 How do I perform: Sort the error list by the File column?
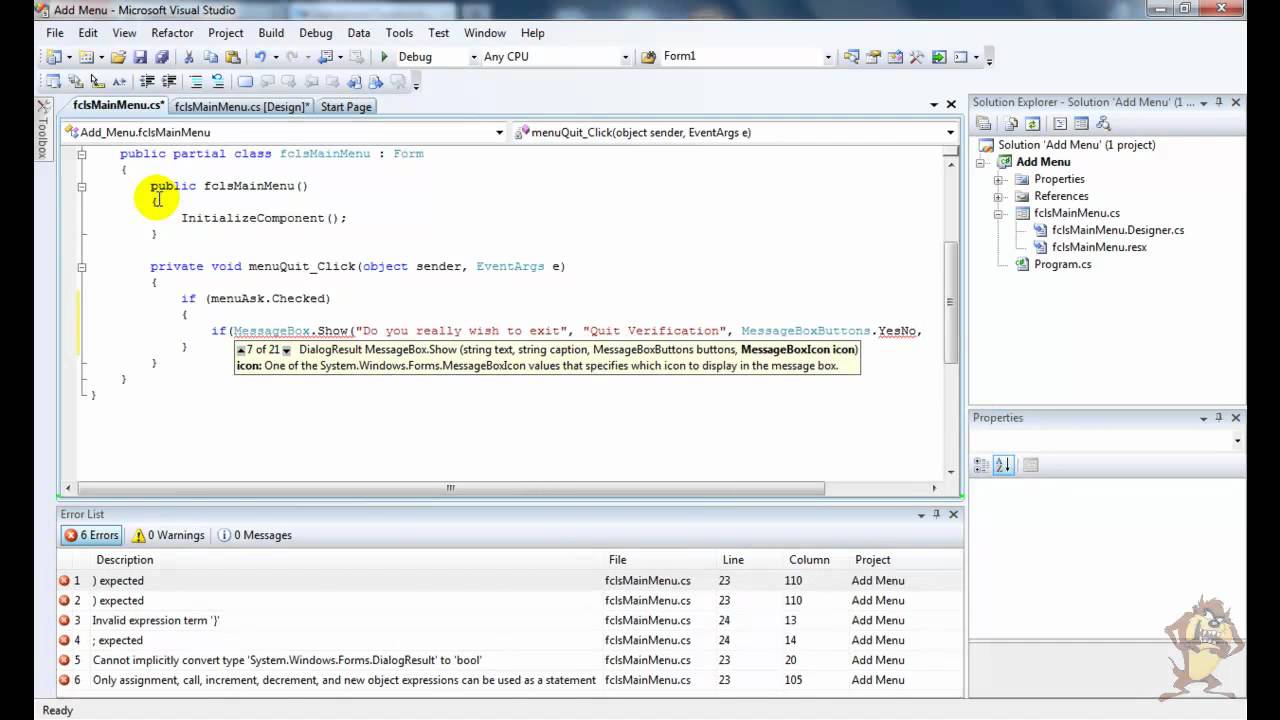tap(660, 560)
